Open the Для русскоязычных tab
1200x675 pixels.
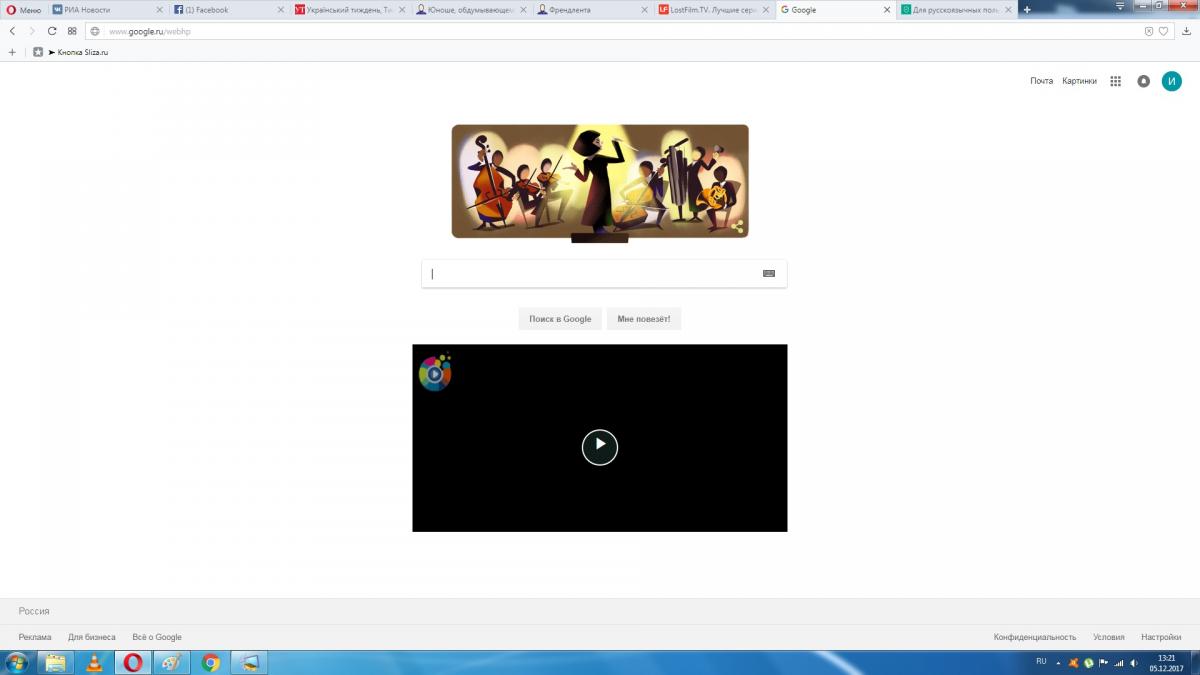955,10
